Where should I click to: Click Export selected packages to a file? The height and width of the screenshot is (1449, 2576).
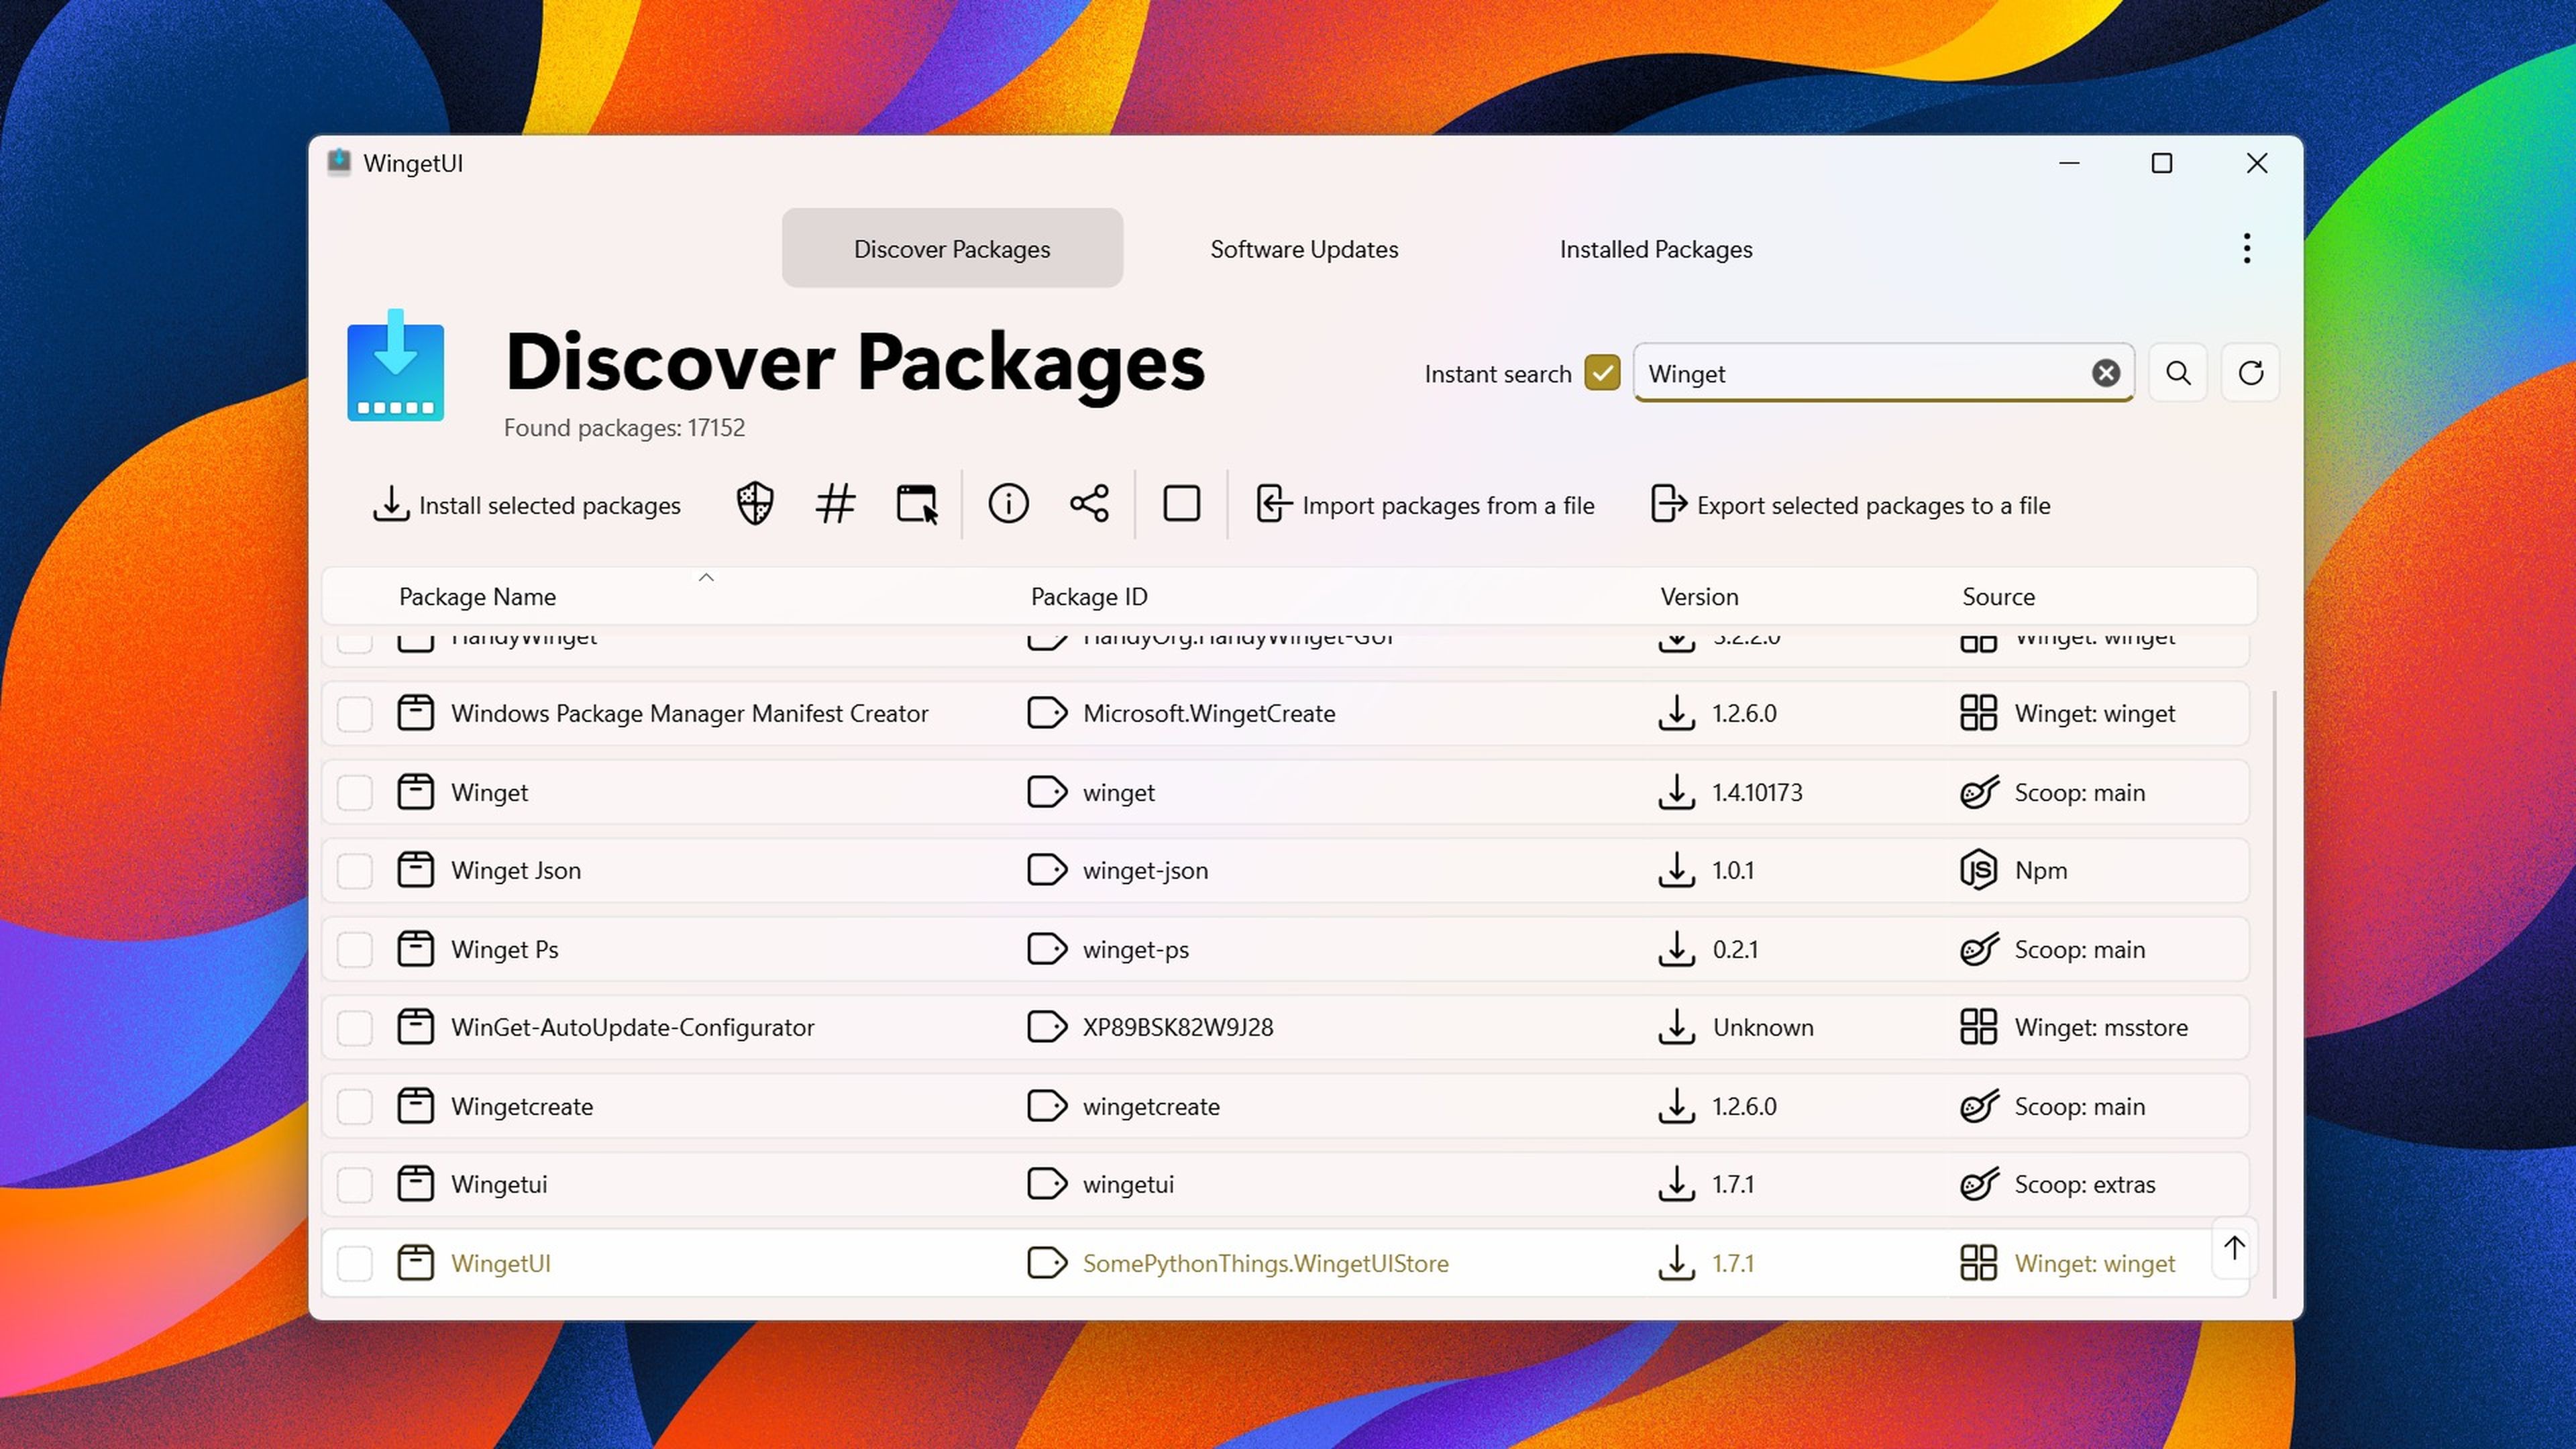1850,505
